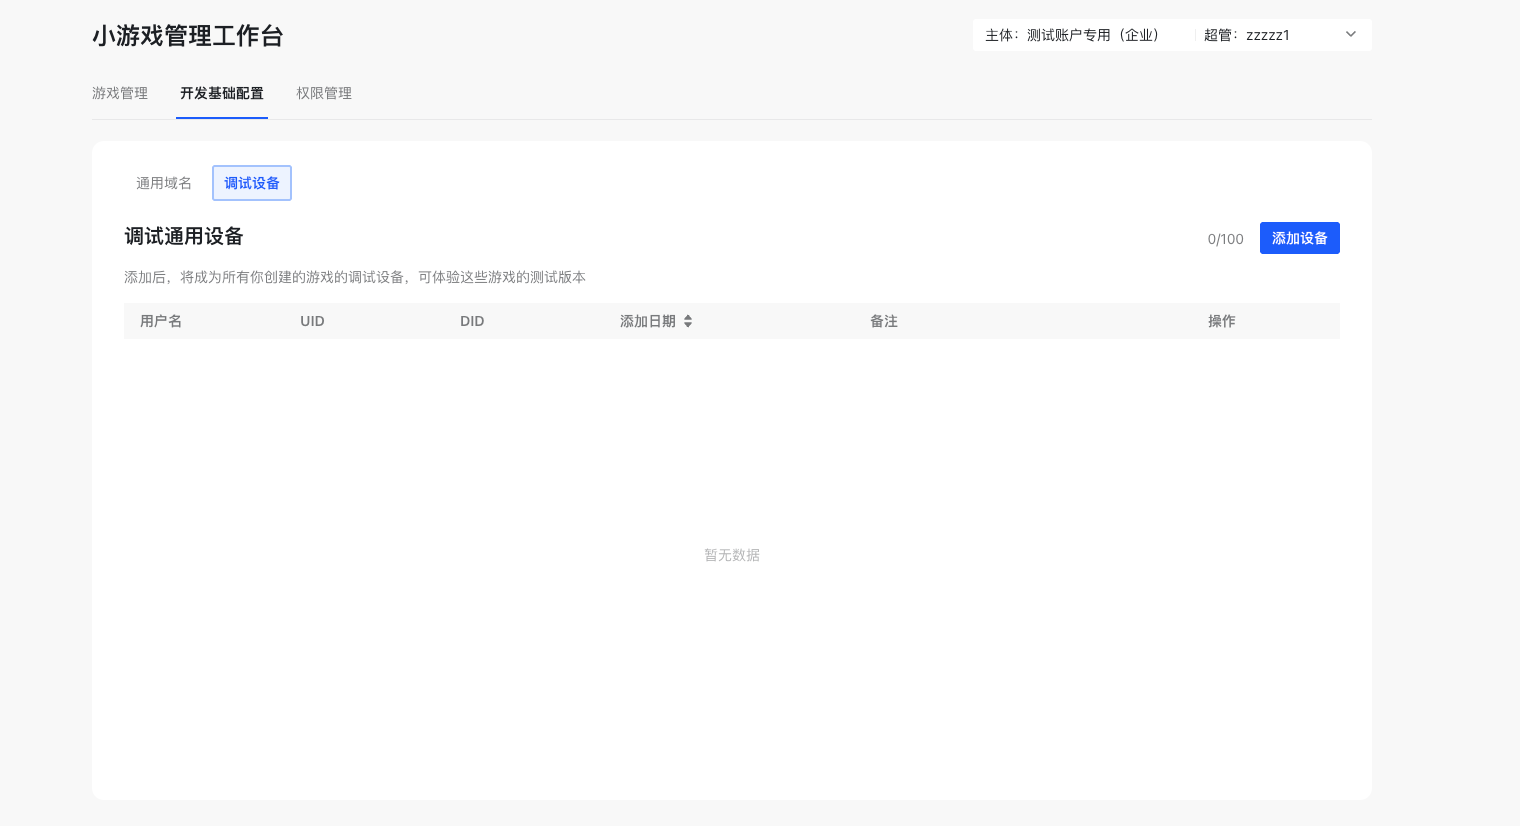Click the 超管 zzzzz1 user label
The height and width of the screenshot is (826, 1520).
coord(1246,35)
